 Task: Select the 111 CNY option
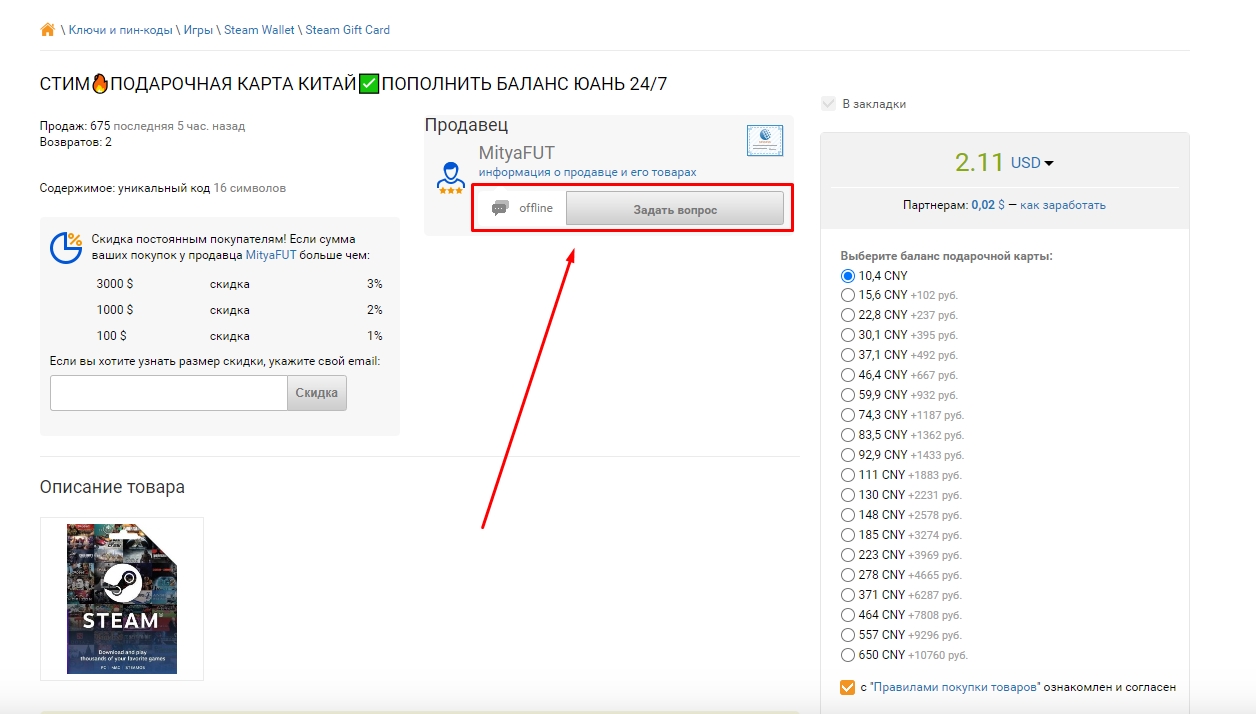(848, 475)
